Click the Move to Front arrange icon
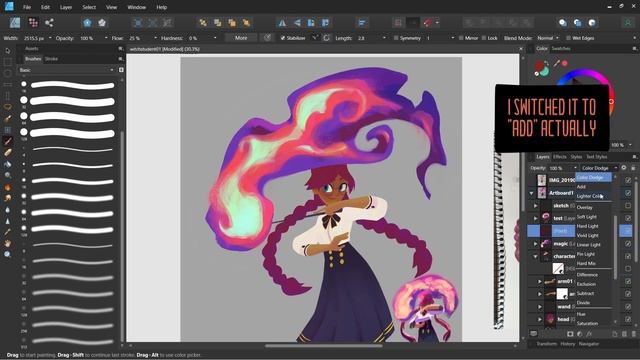640x360 pixels. [x=247, y=23]
